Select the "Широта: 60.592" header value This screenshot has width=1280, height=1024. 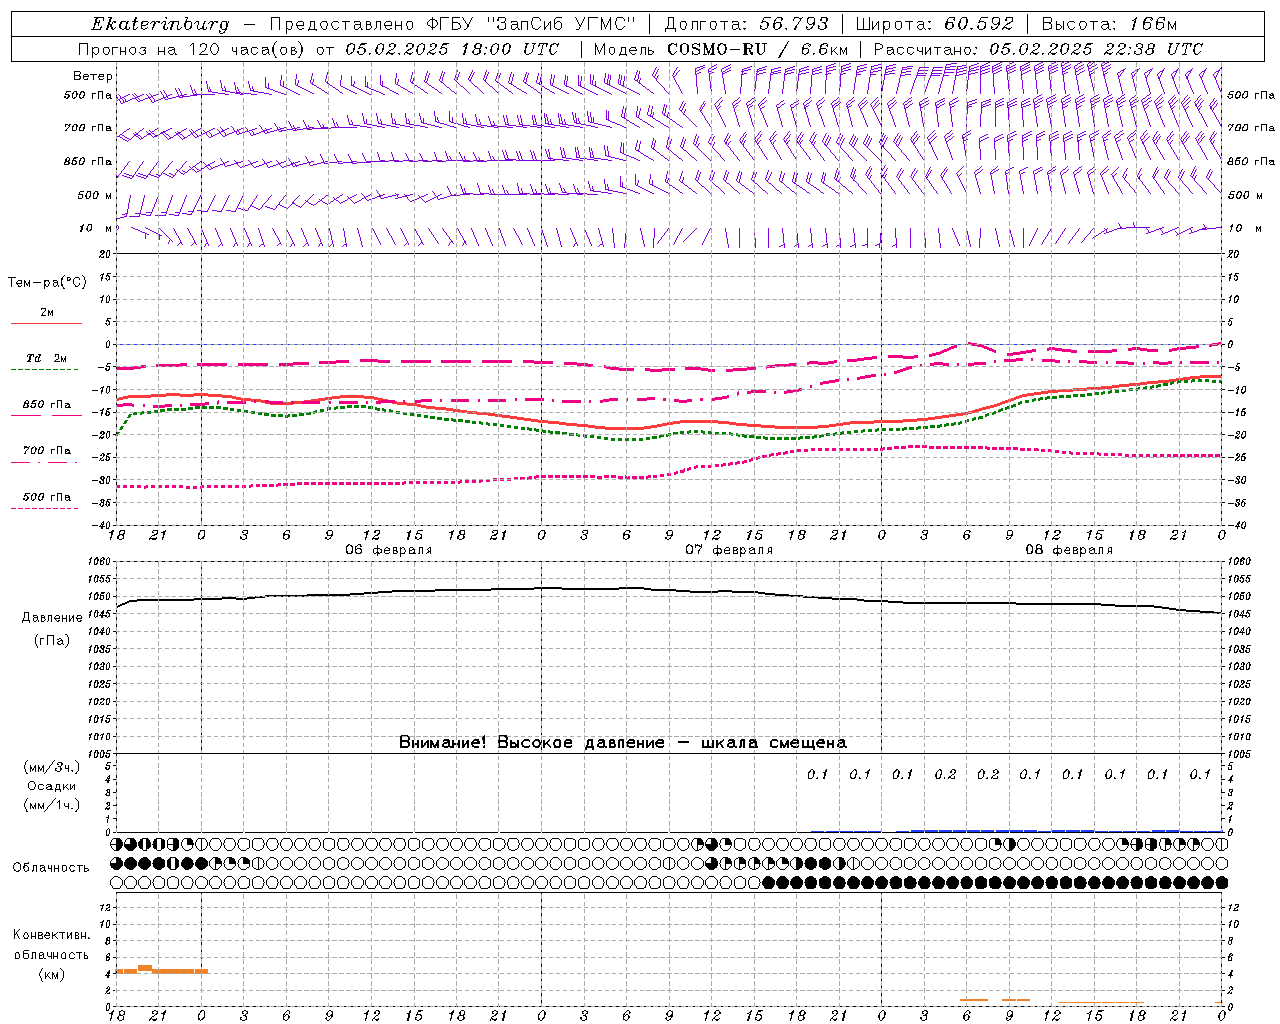[934, 24]
